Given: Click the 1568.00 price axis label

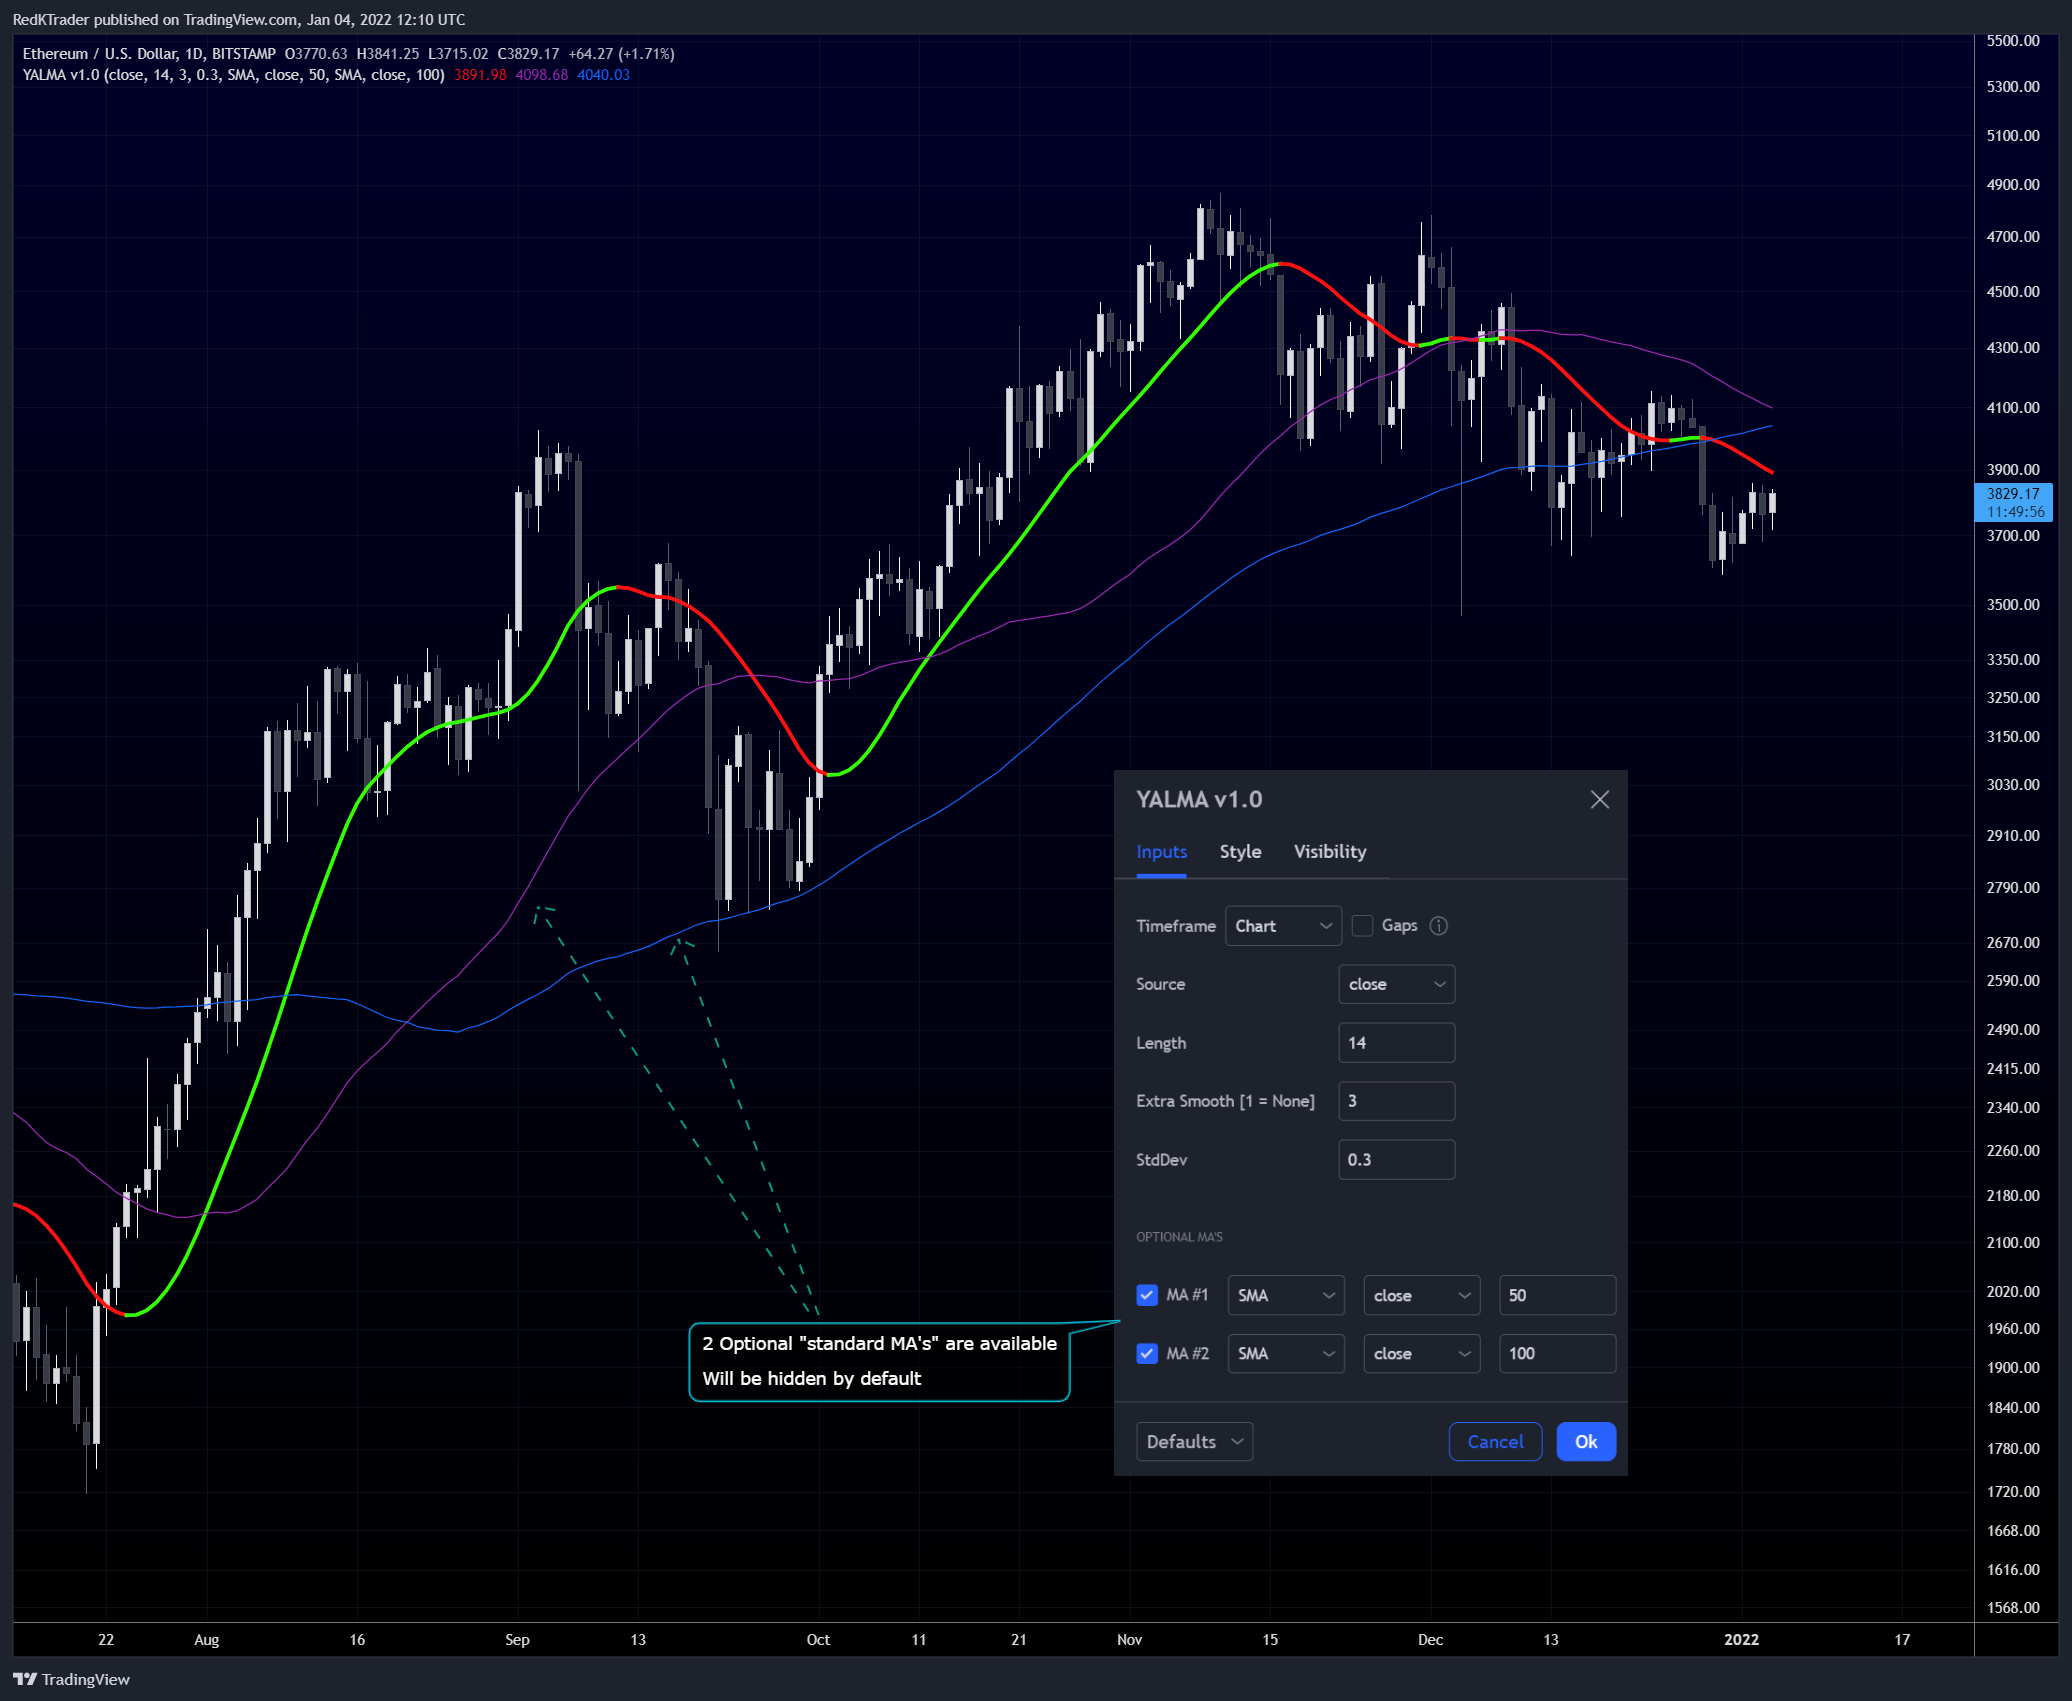Looking at the screenshot, I should click(x=2012, y=1607).
